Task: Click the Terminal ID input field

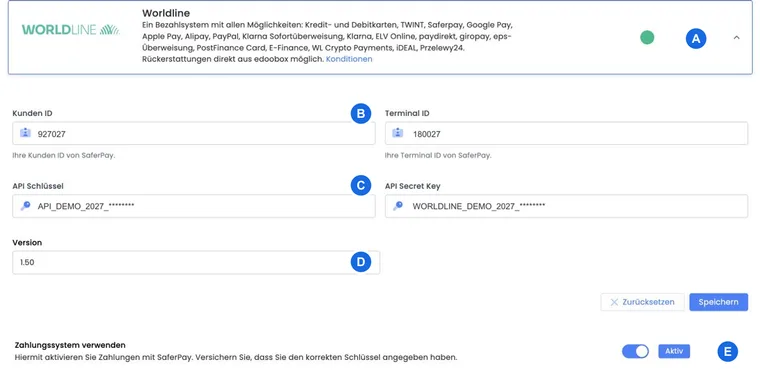Action: [x=566, y=134]
